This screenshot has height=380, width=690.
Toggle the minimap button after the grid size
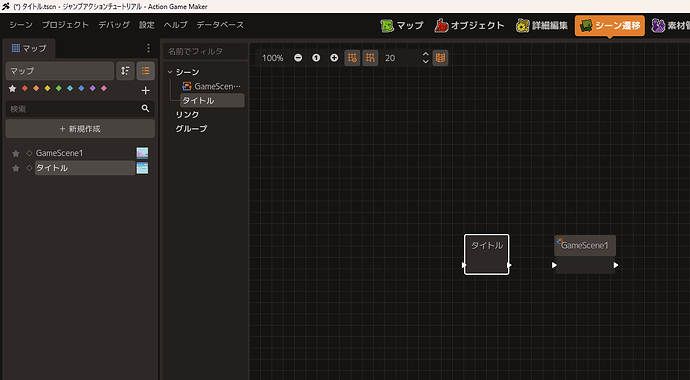pyautogui.click(x=440, y=58)
